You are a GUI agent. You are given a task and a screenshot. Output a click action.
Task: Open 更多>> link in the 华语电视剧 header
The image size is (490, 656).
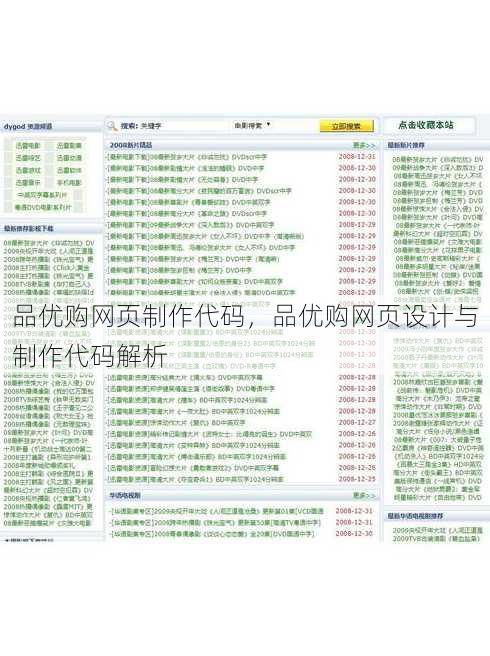click(x=364, y=495)
